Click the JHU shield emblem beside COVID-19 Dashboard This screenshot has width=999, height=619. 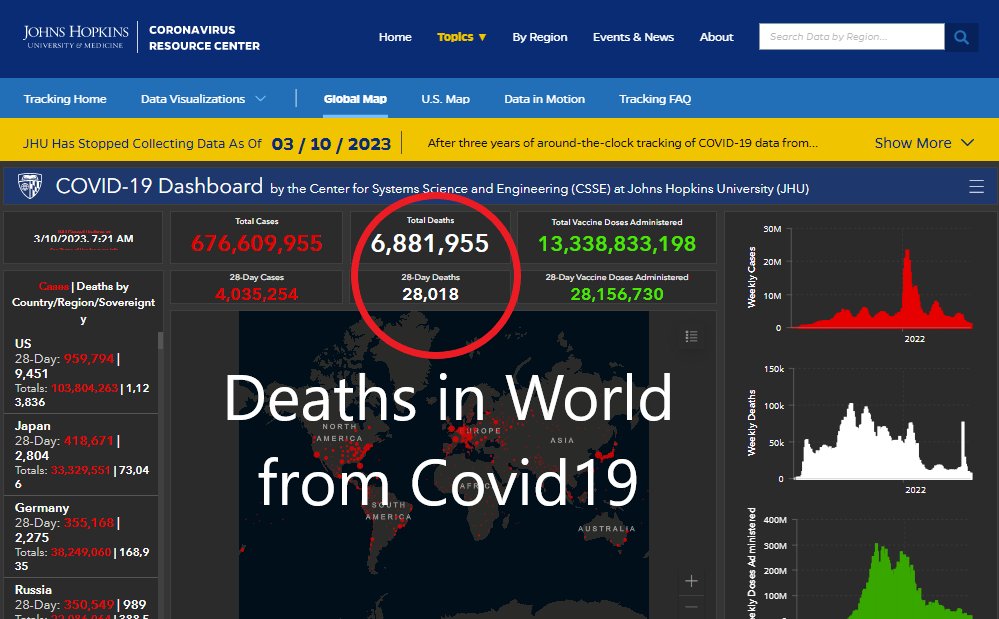coord(30,185)
